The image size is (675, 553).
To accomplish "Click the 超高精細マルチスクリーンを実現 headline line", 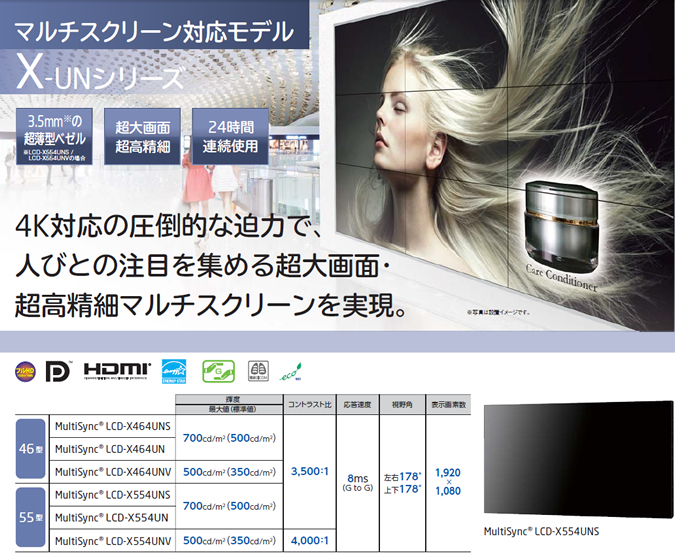I will click(211, 306).
